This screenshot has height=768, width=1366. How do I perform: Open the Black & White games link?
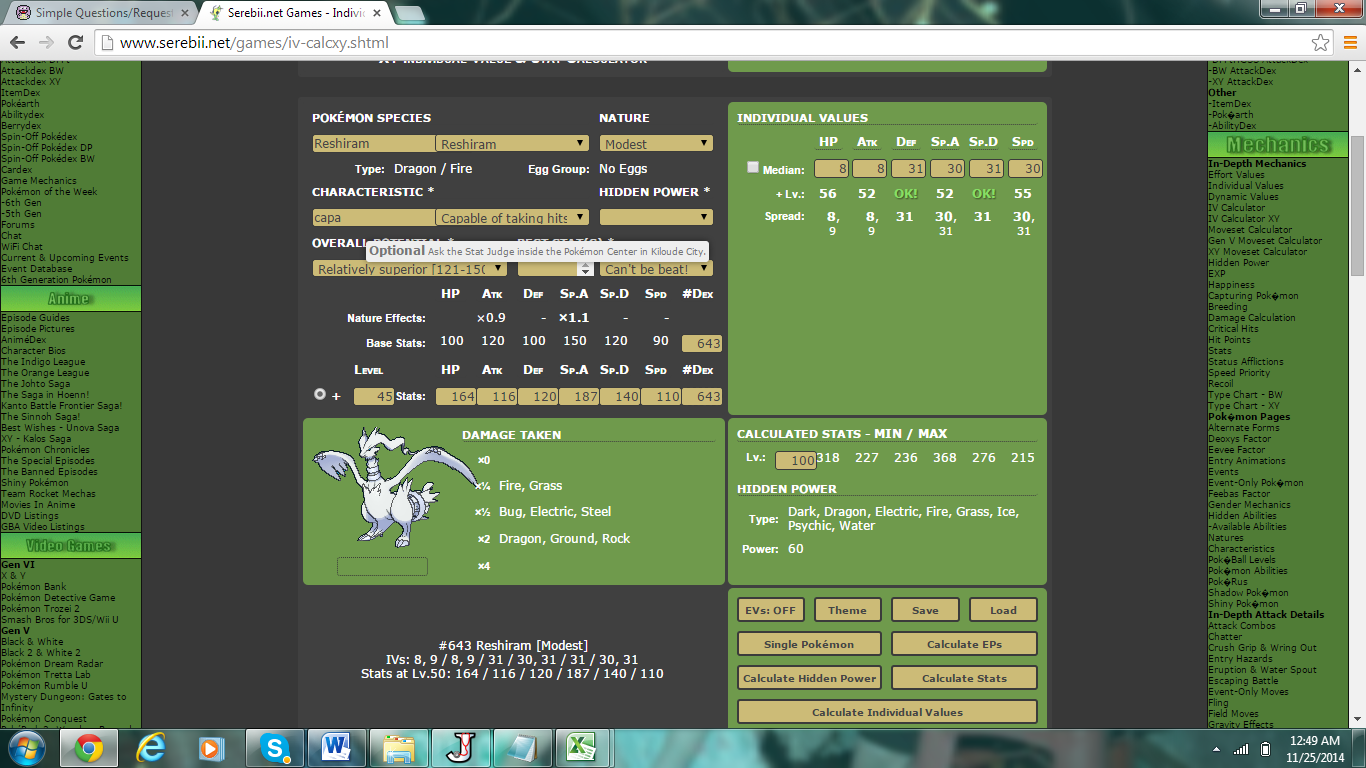pos(32,642)
